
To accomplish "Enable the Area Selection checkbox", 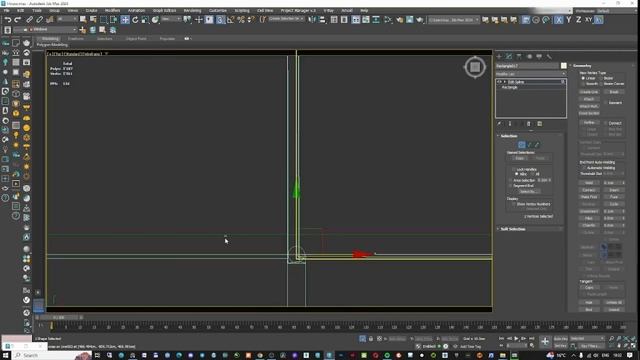I will click(511, 180).
